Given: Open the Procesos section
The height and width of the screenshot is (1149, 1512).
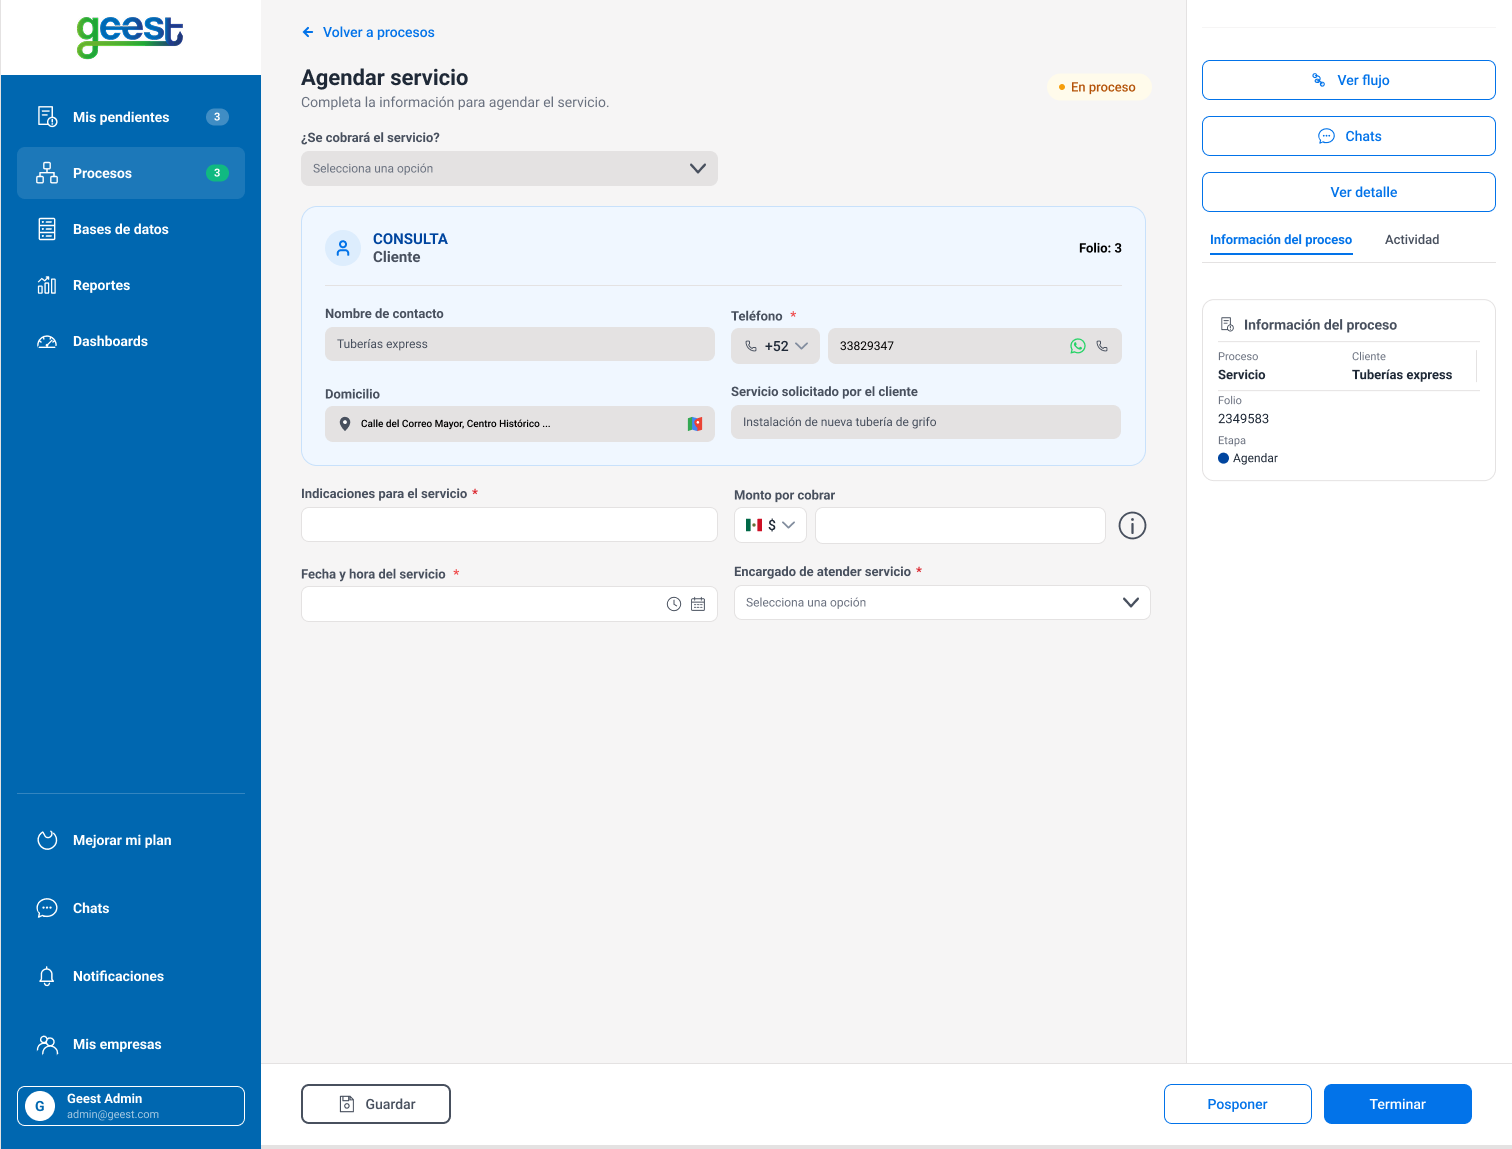Looking at the screenshot, I should point(131,173).
